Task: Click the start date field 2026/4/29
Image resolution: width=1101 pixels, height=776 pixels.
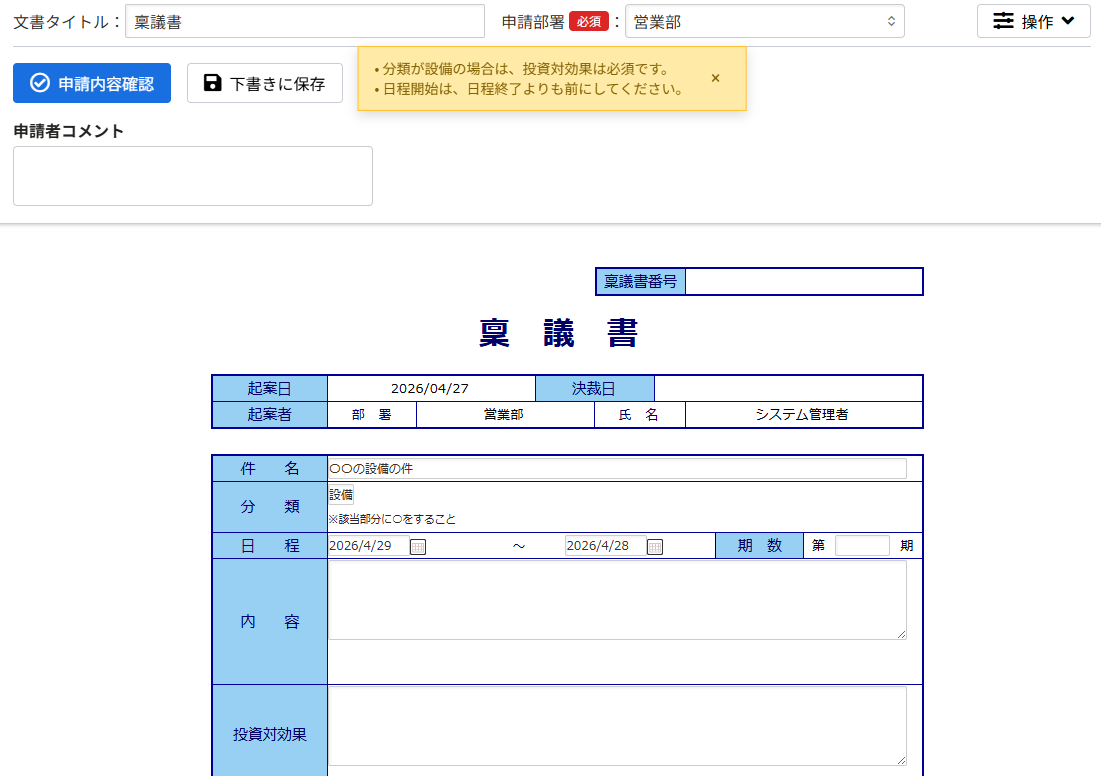Action: [369, 546]
